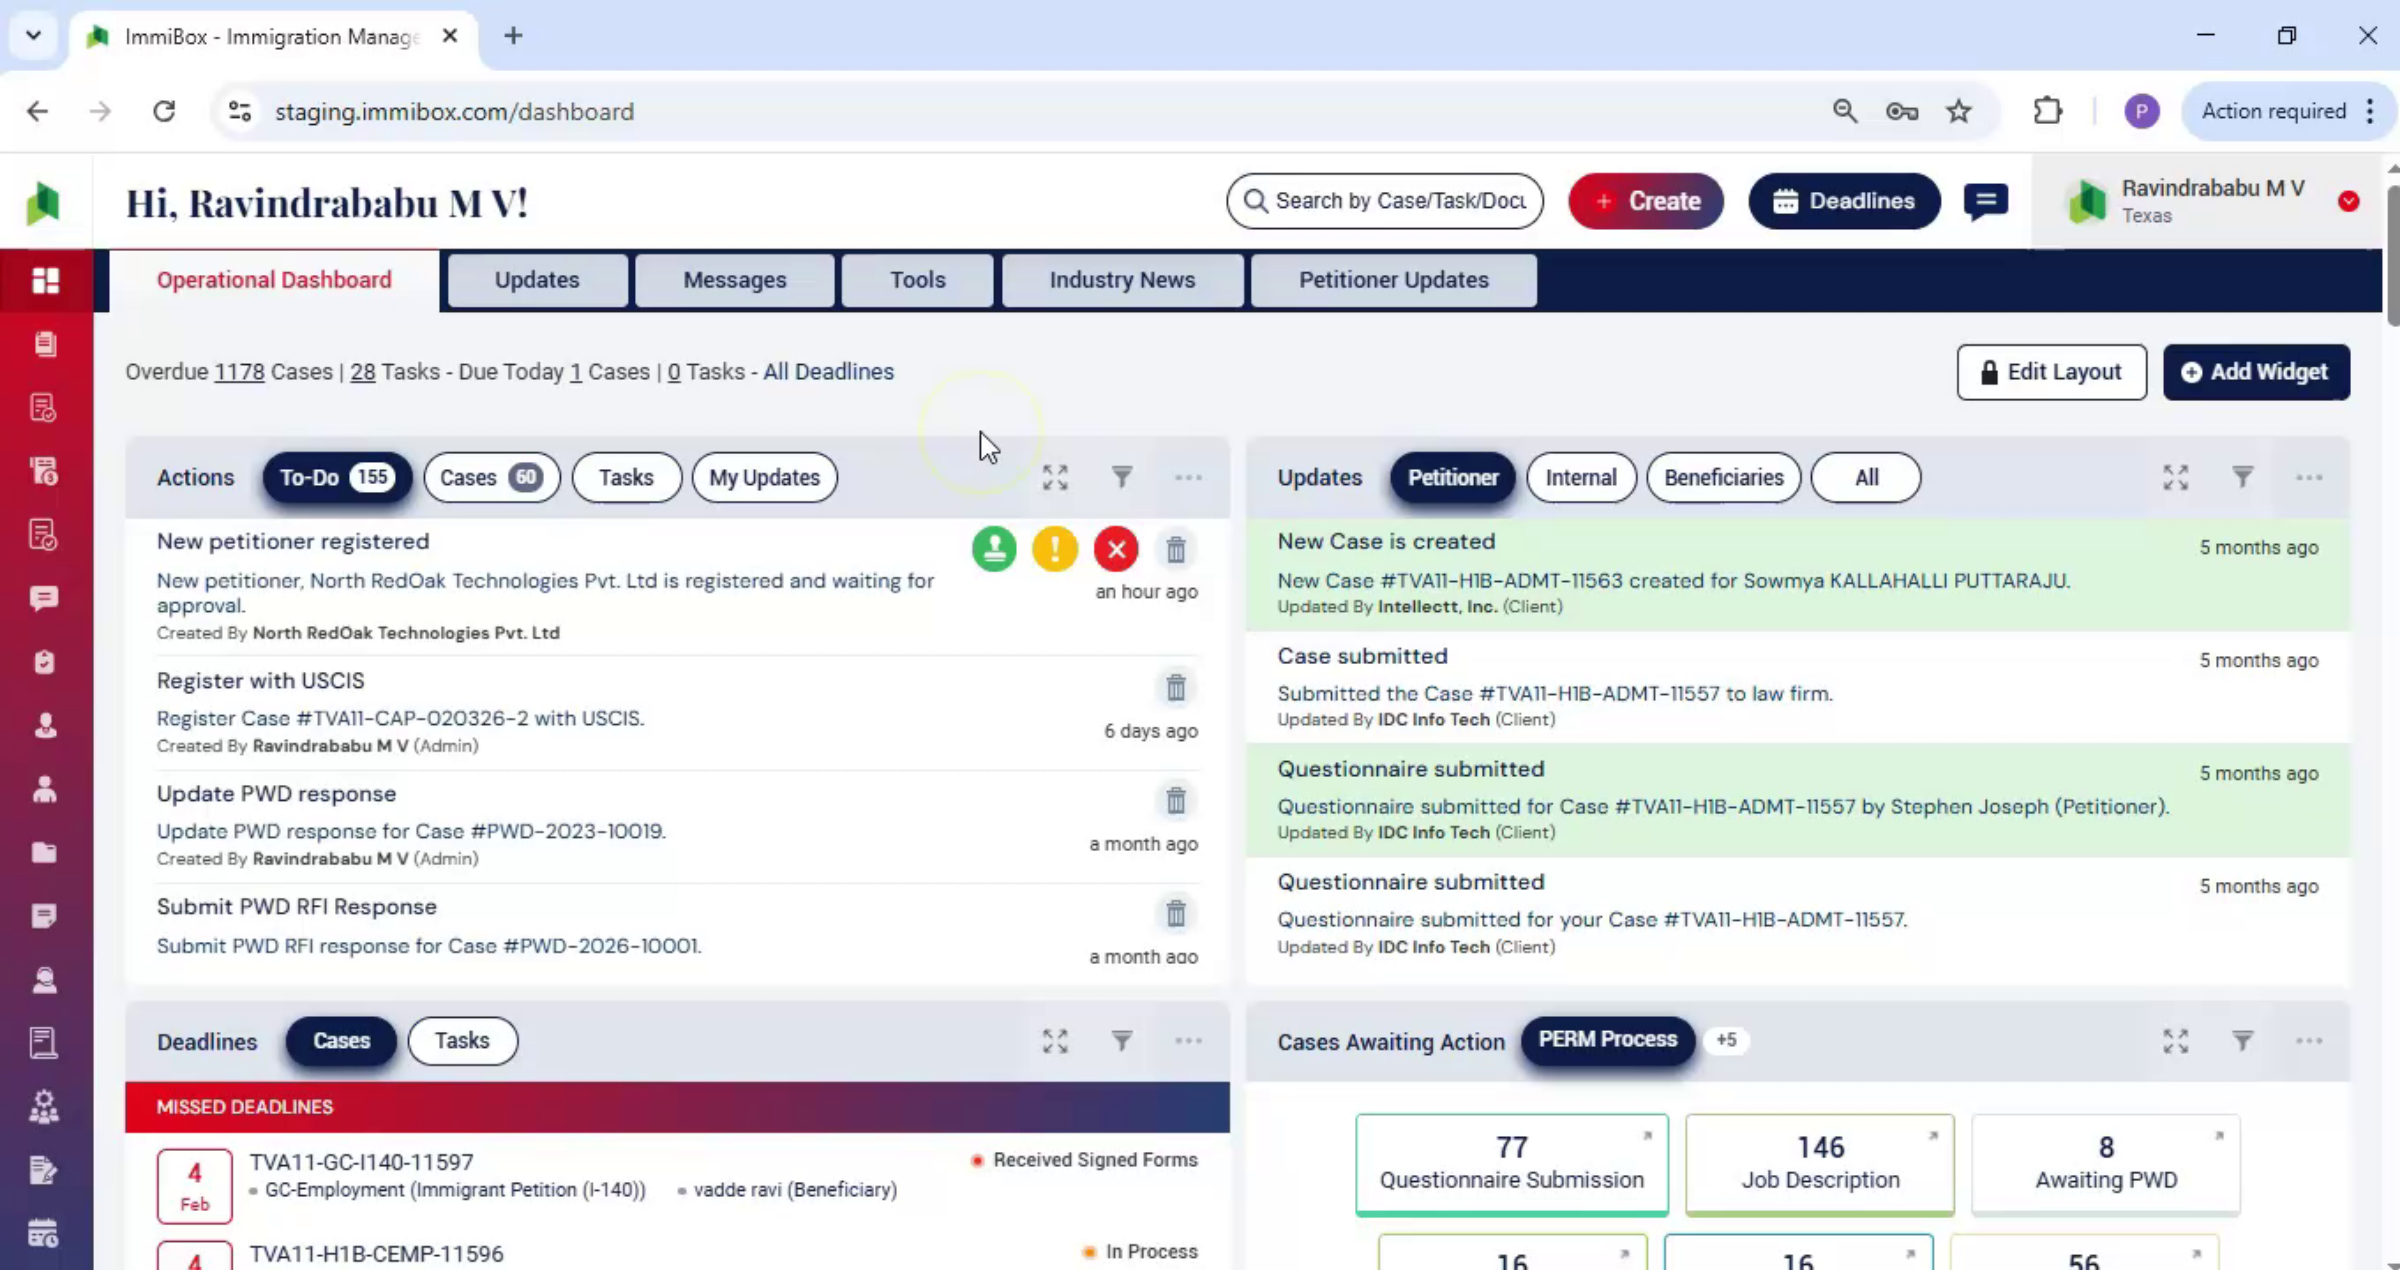
Task: Select the PERM Process pill
Action: pyautogui.click(x=1607, y=1040)
